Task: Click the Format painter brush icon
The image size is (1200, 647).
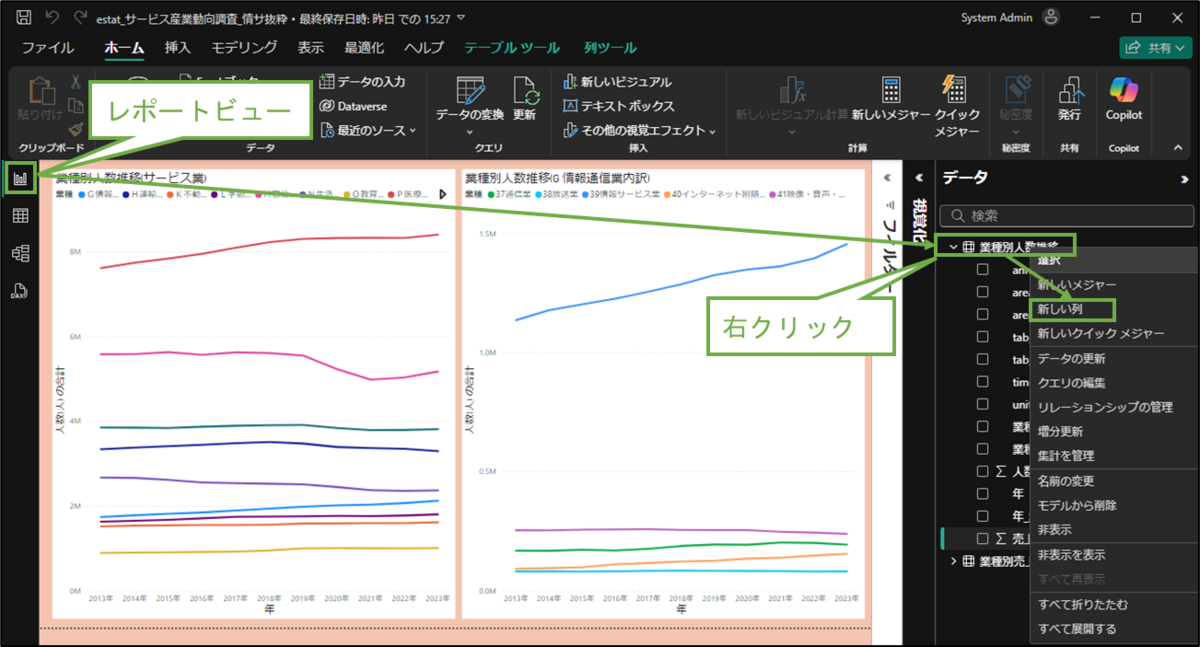Action: pyautogui.click(x=76, y=129)
